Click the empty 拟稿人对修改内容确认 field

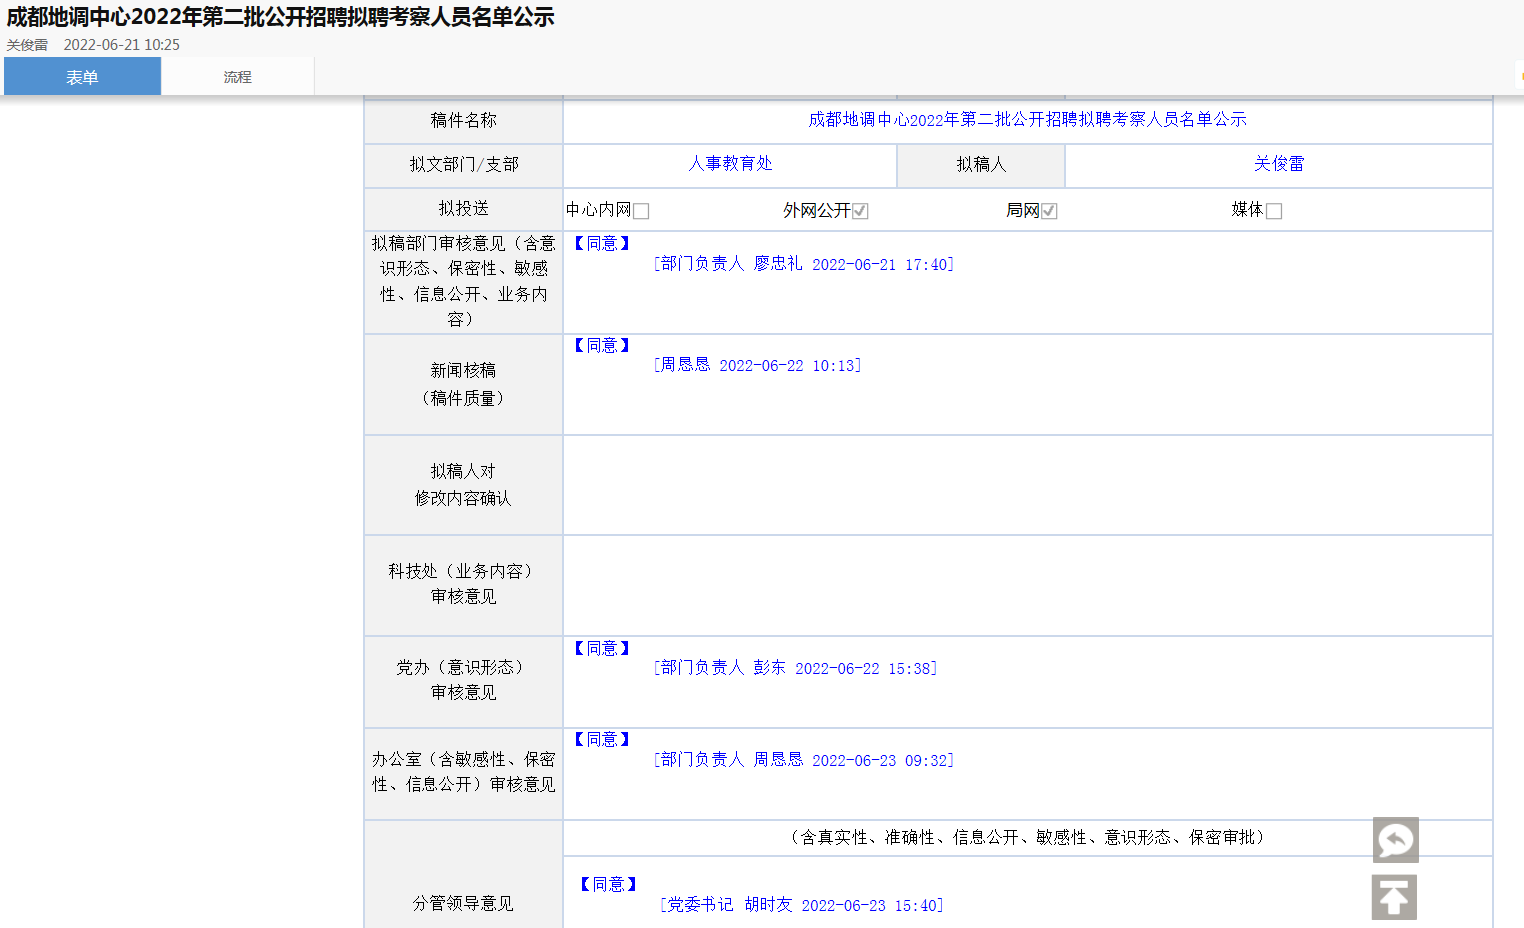[x=1027, y=485]
